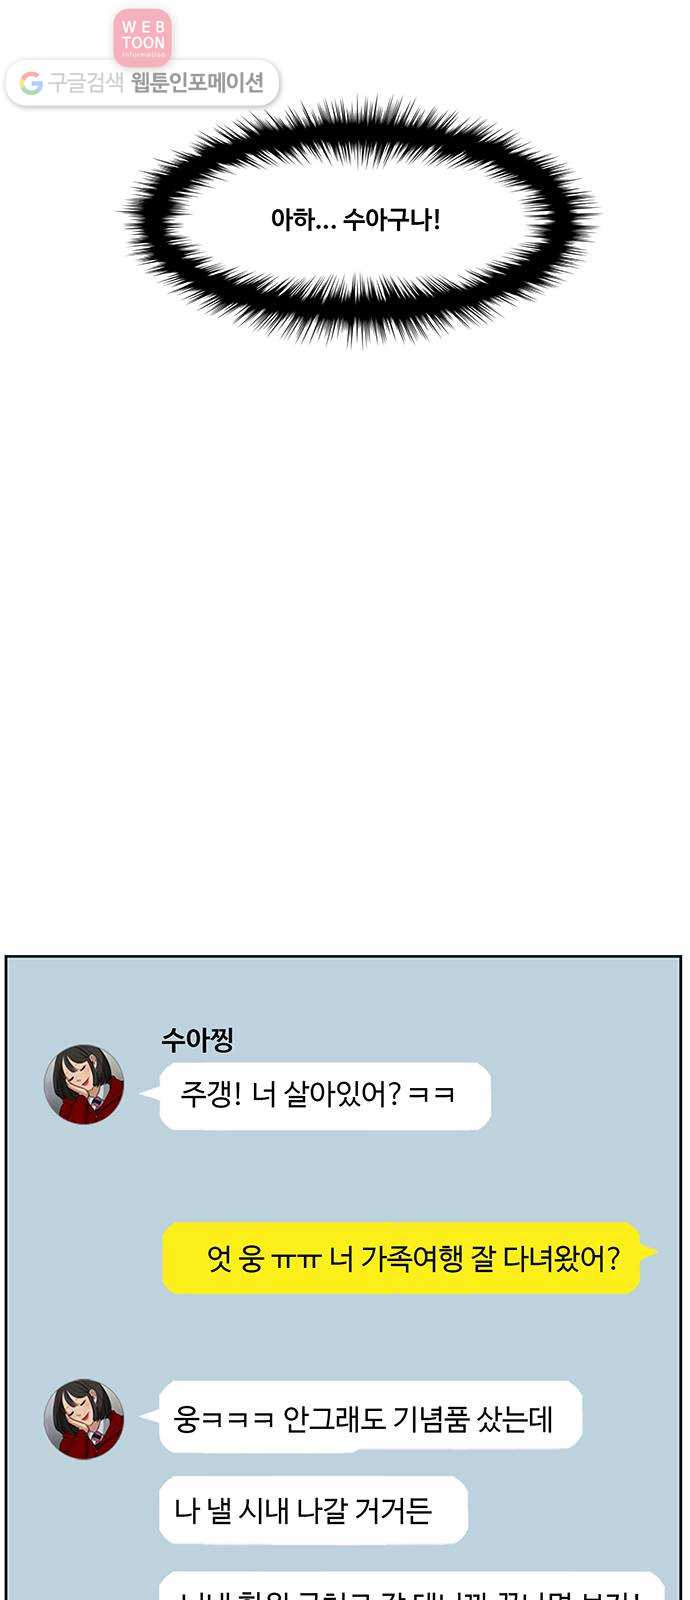Viewport: 690px width, 1600px height.
Task: Click the partially visible bottom chat bubble
Action: 412,1586
